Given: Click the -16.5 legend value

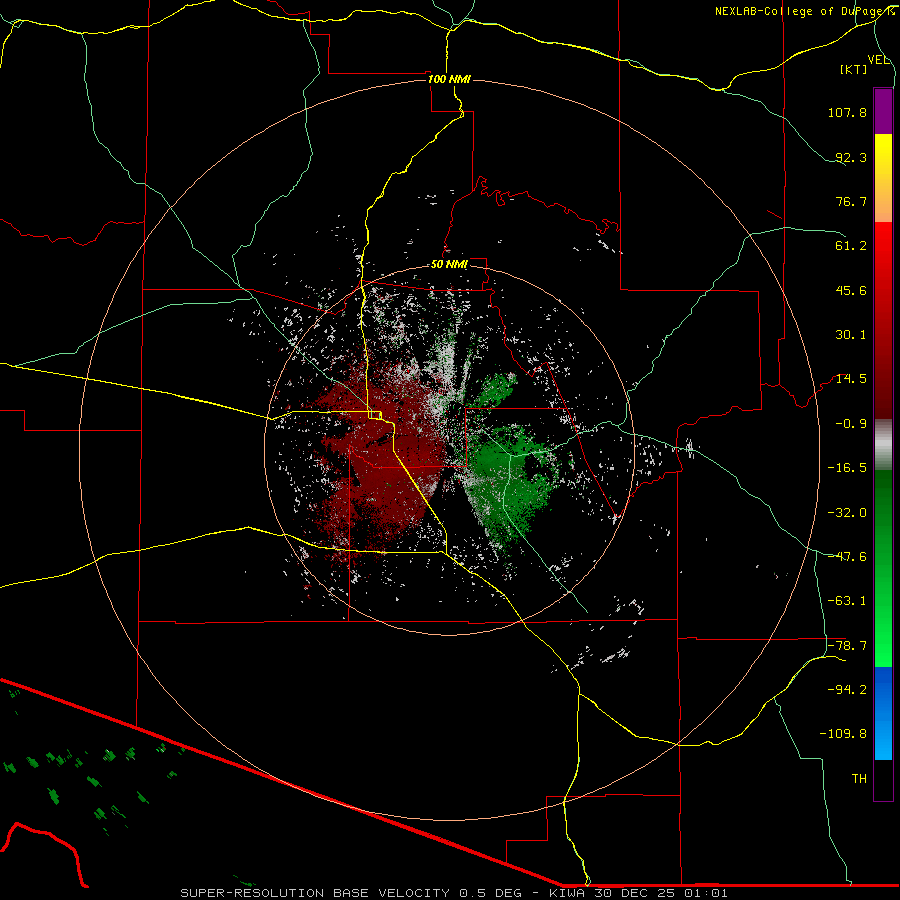Looking at the screenshot, I should point(847,468).
